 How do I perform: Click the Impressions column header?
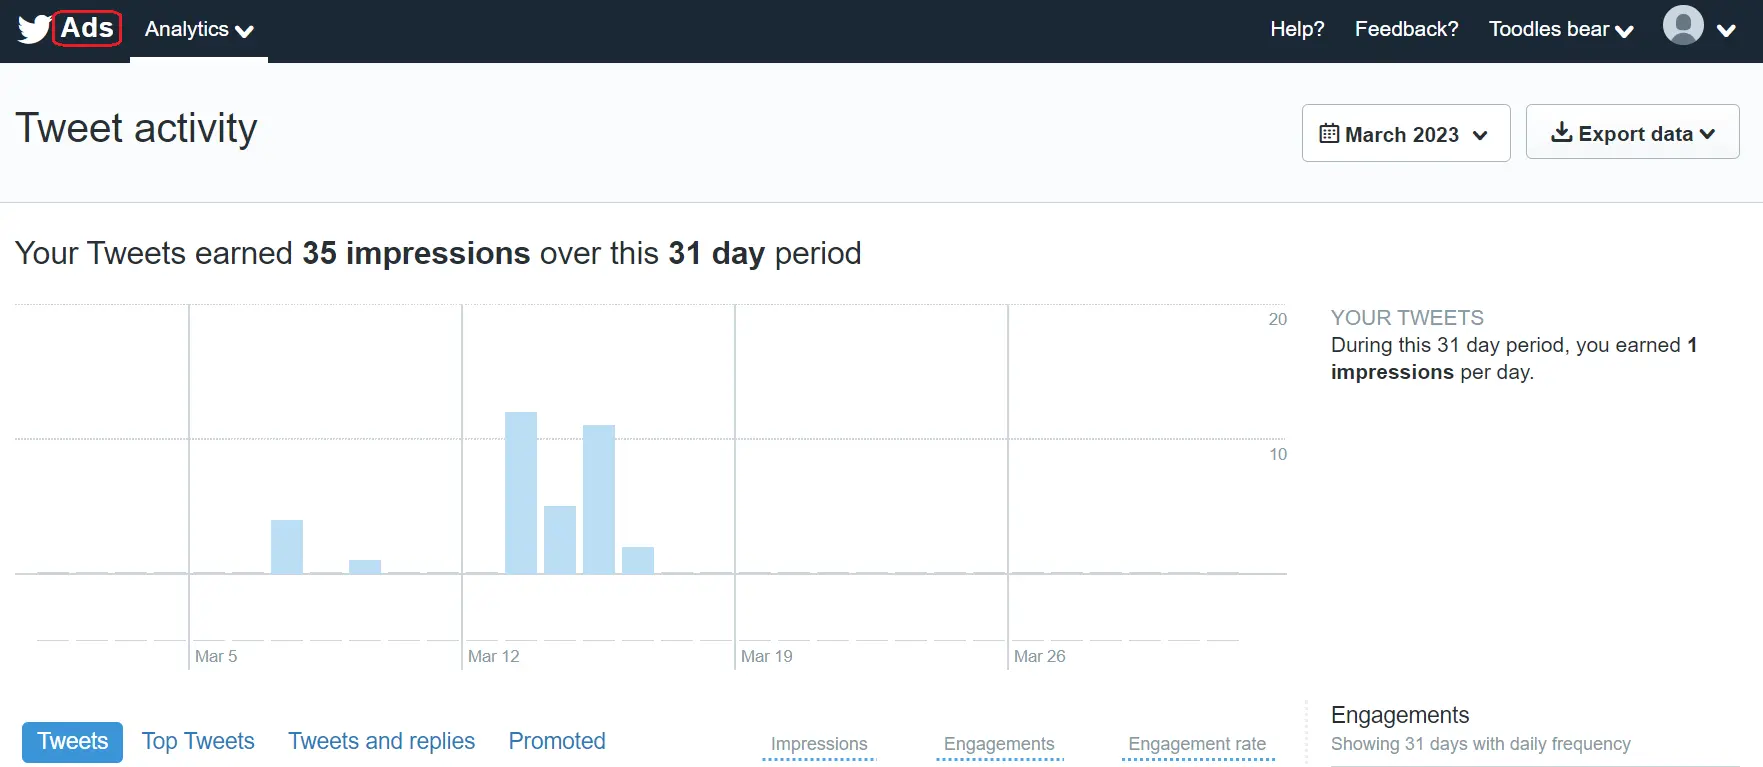point(819,744)
